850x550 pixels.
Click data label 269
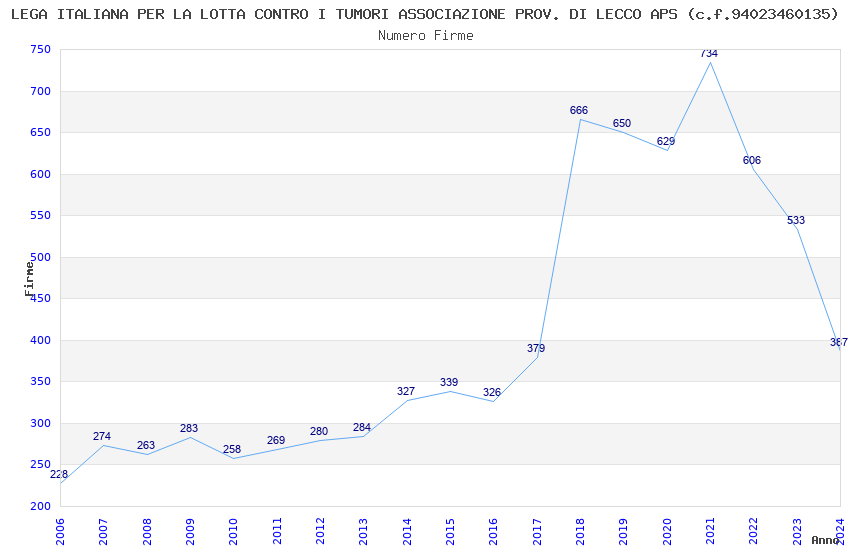[276, 440]
